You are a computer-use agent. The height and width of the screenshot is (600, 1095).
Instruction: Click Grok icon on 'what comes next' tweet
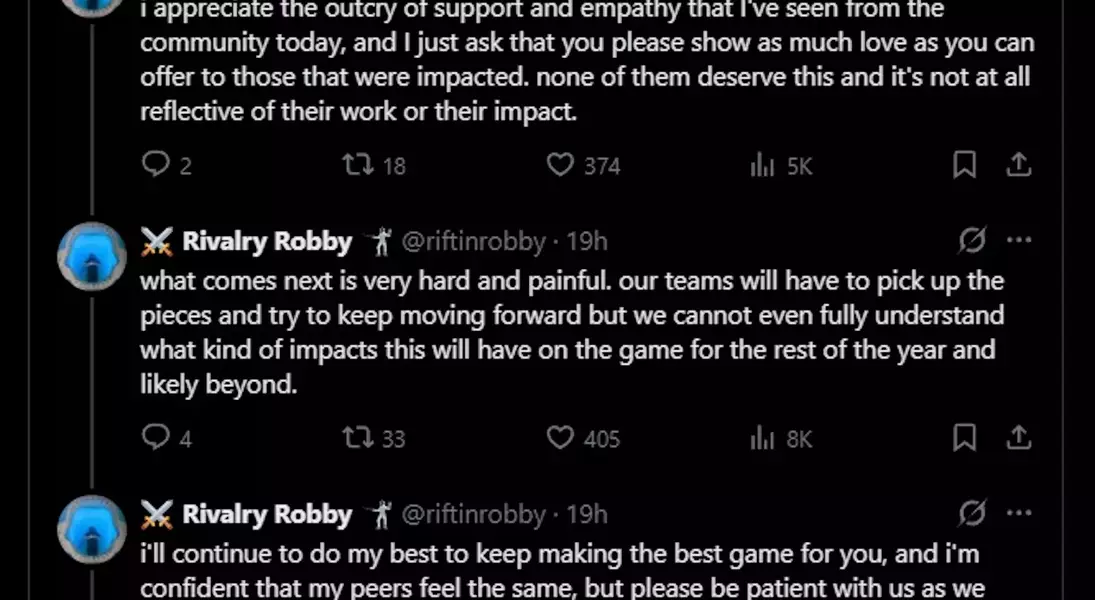click(972, 241)
